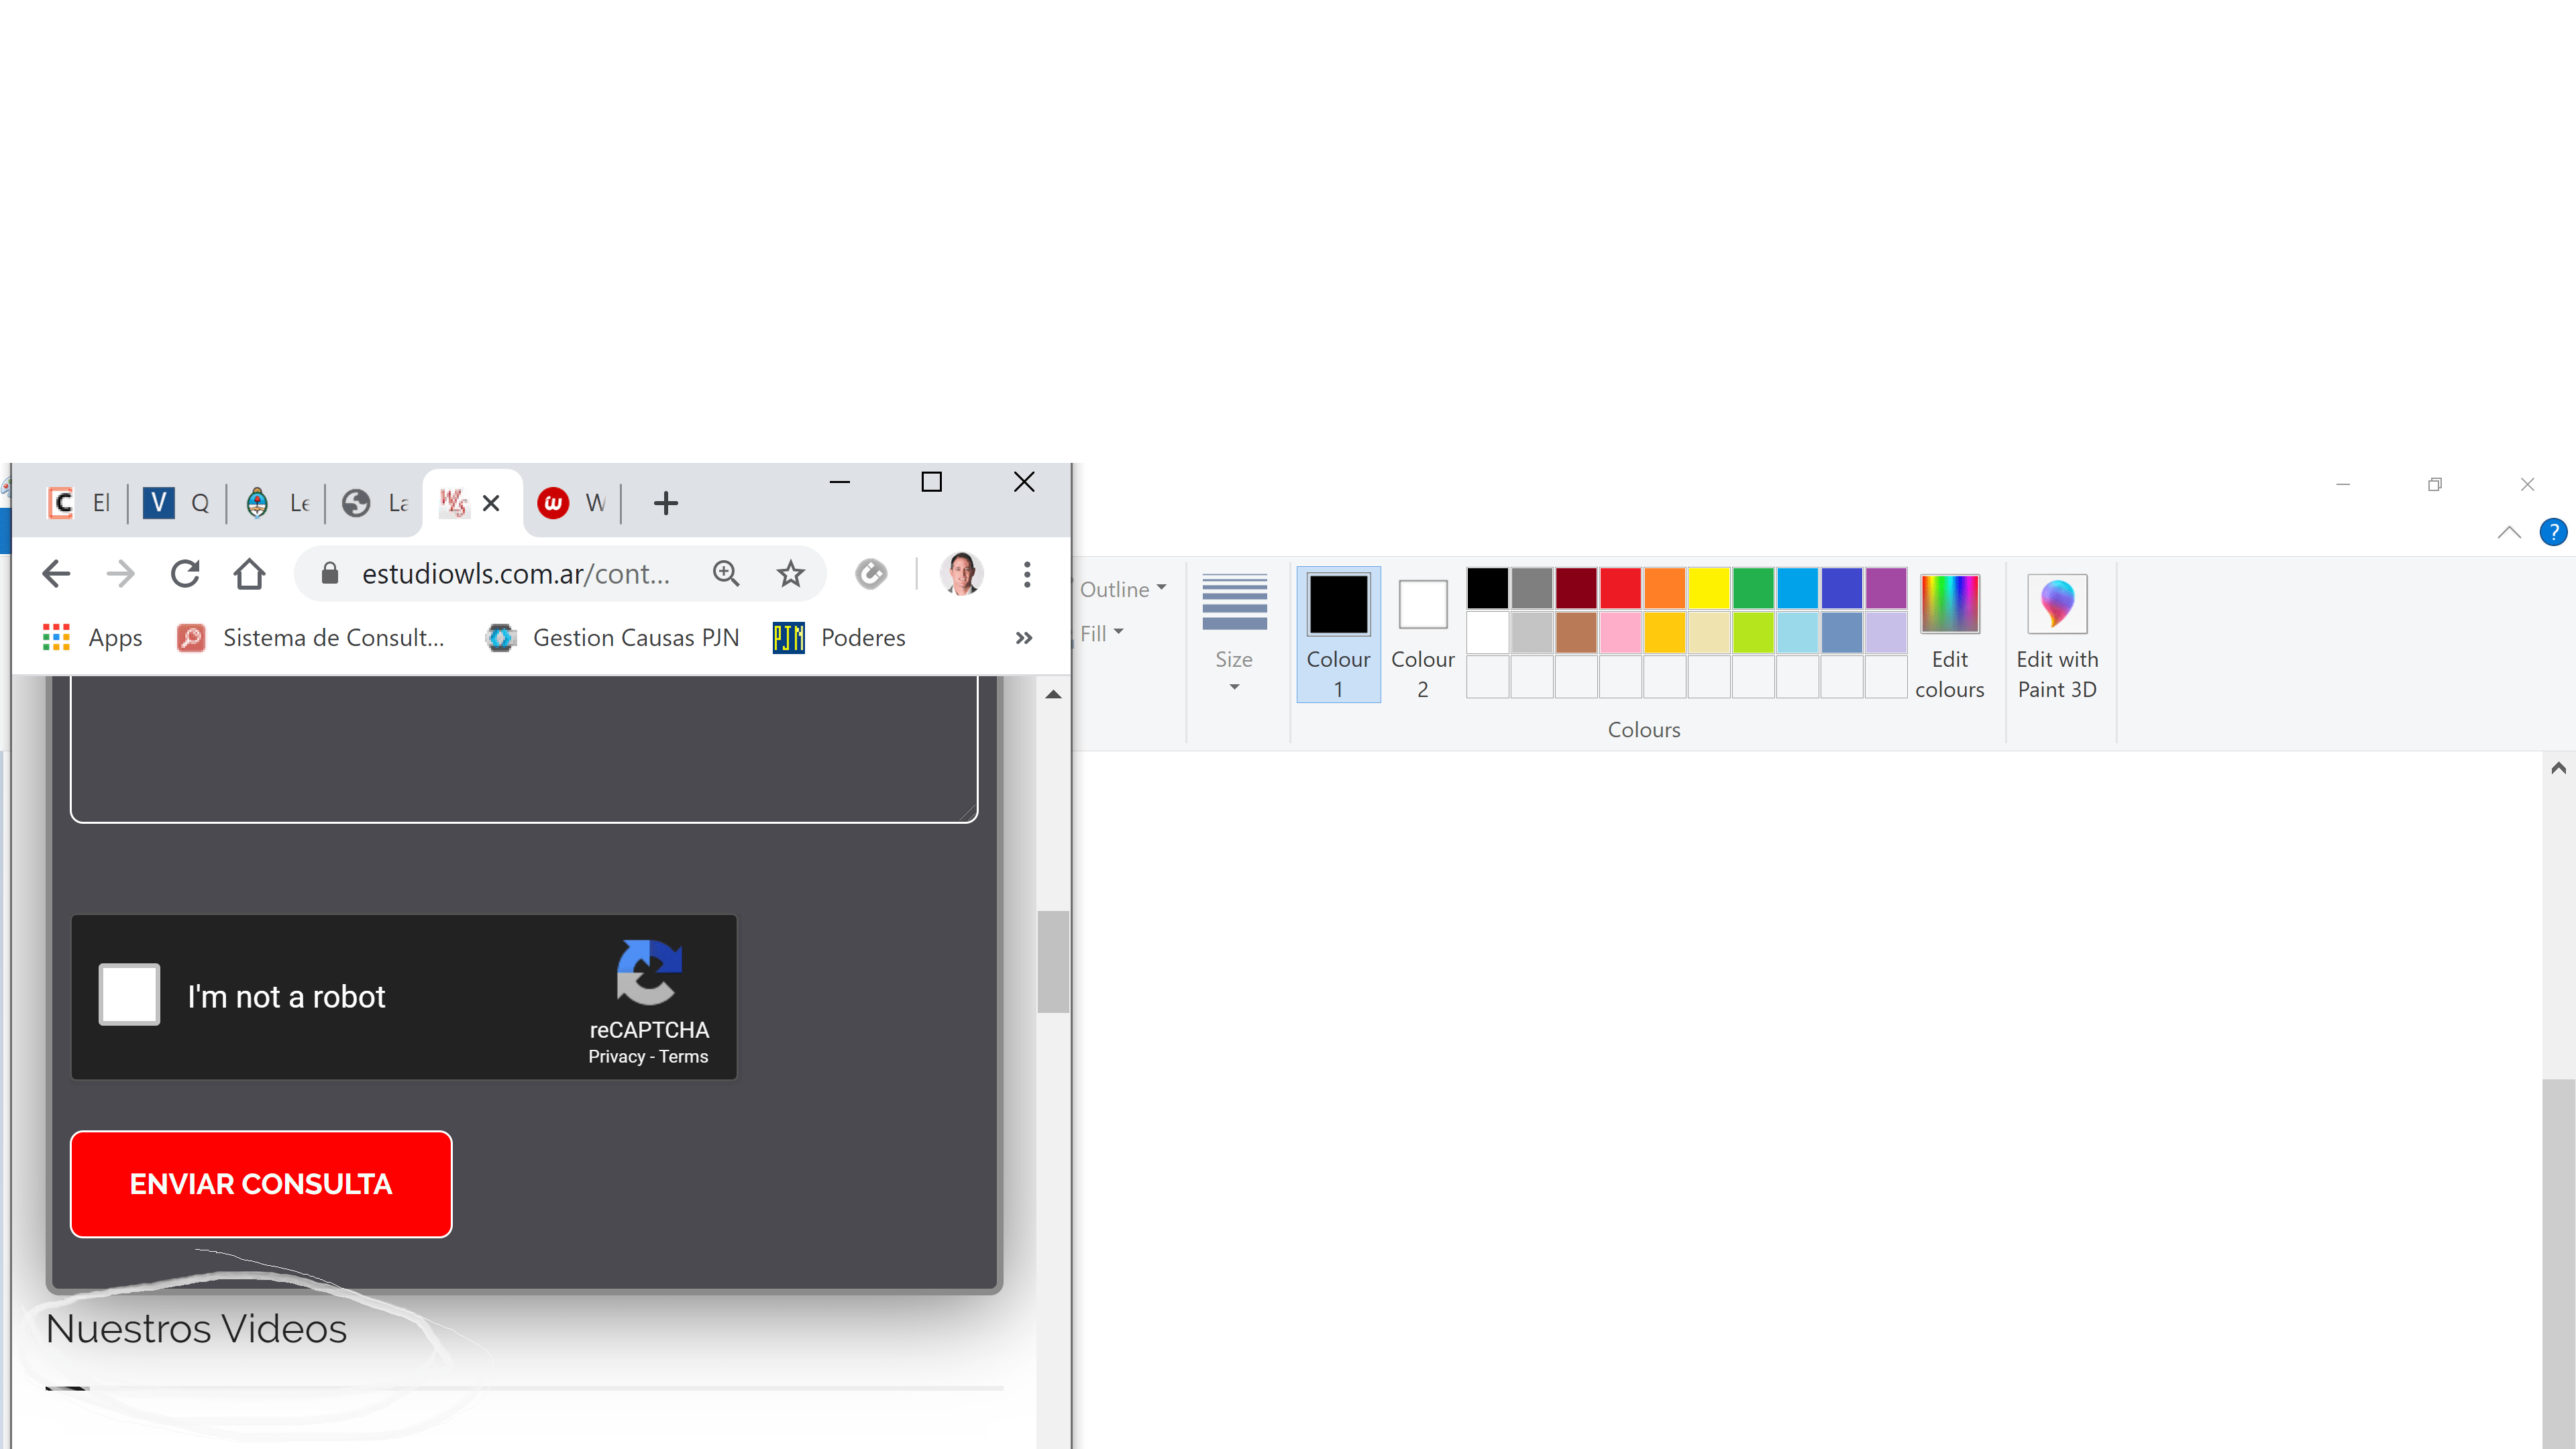Viewport: 2576px width, 1449px height.
Task: Open Sistema de Consult bookmark
Action: point(310,638)
